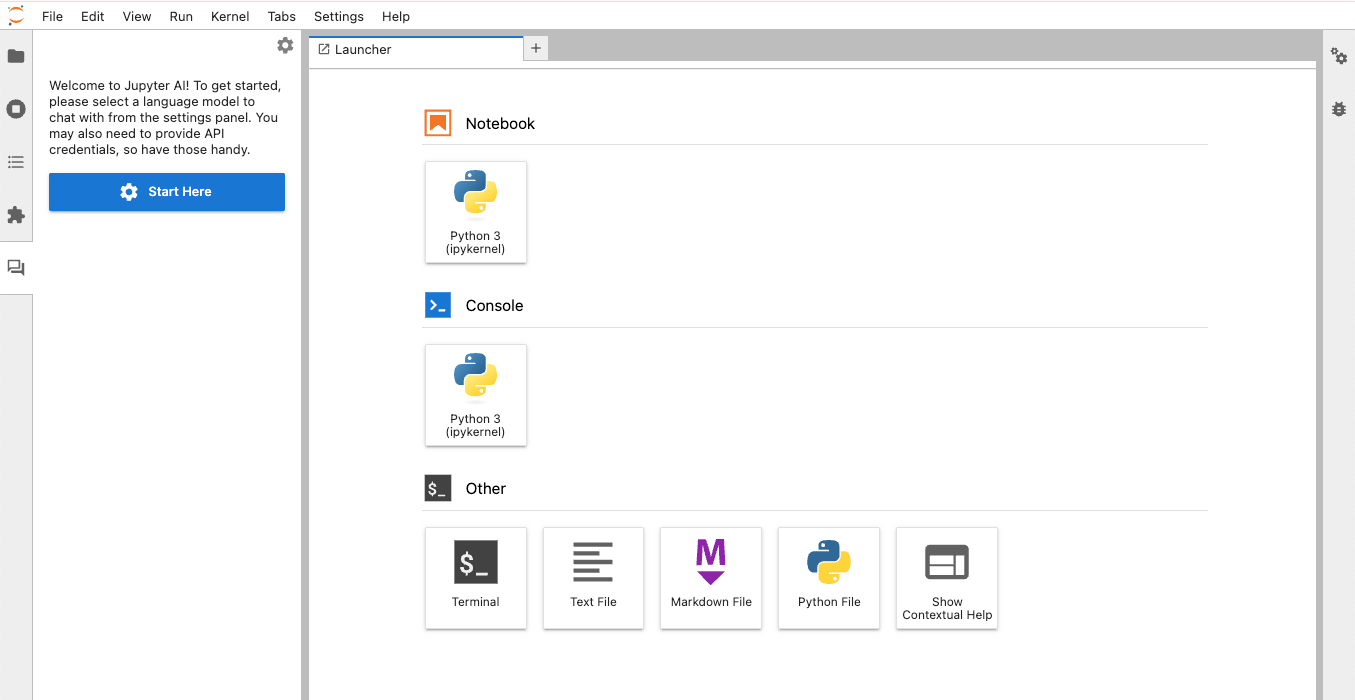Screen dimensions: 1355x700
Task: Open the Kernel menu
Action: [x=230, y=16]
